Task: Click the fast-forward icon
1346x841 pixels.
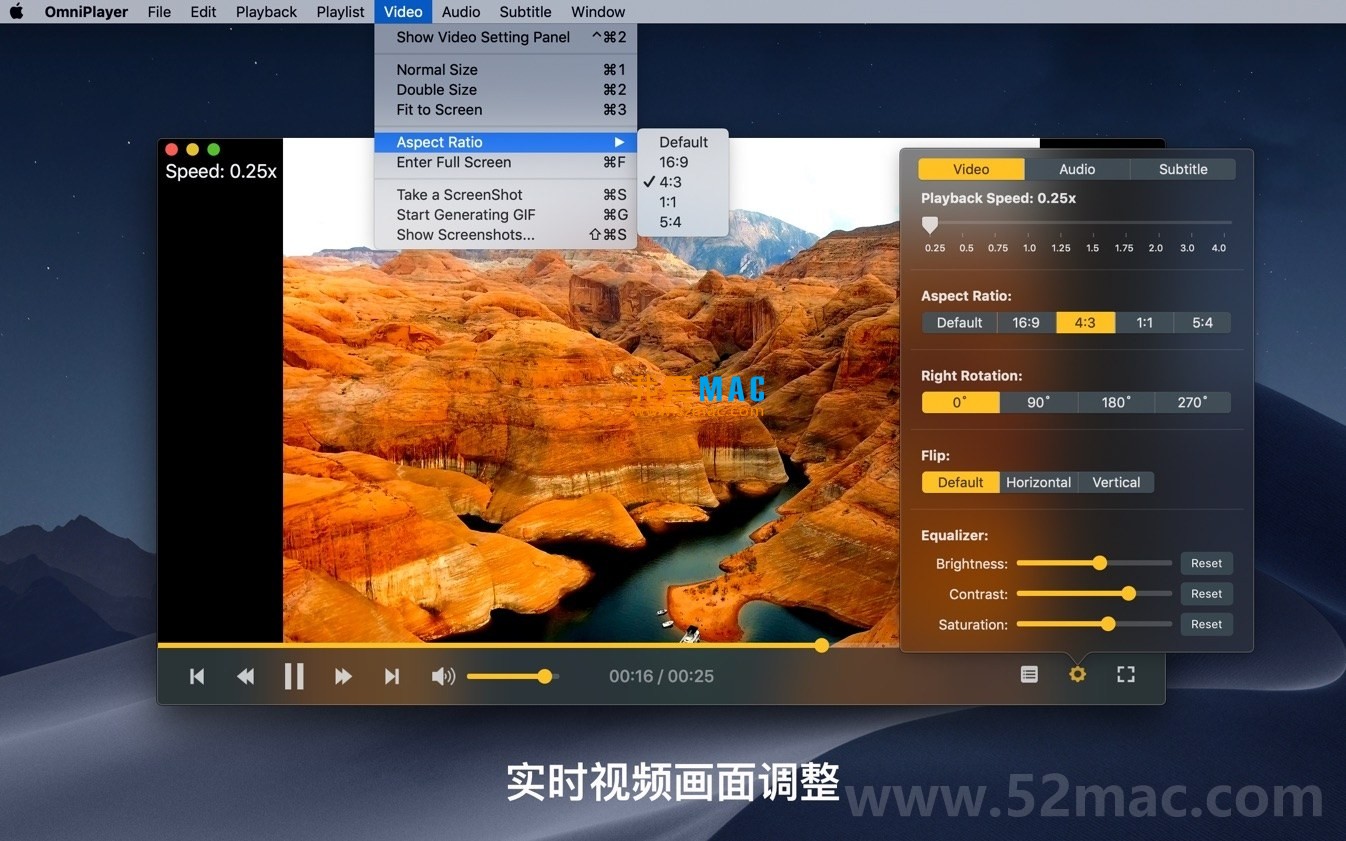Action: (343, 676)
